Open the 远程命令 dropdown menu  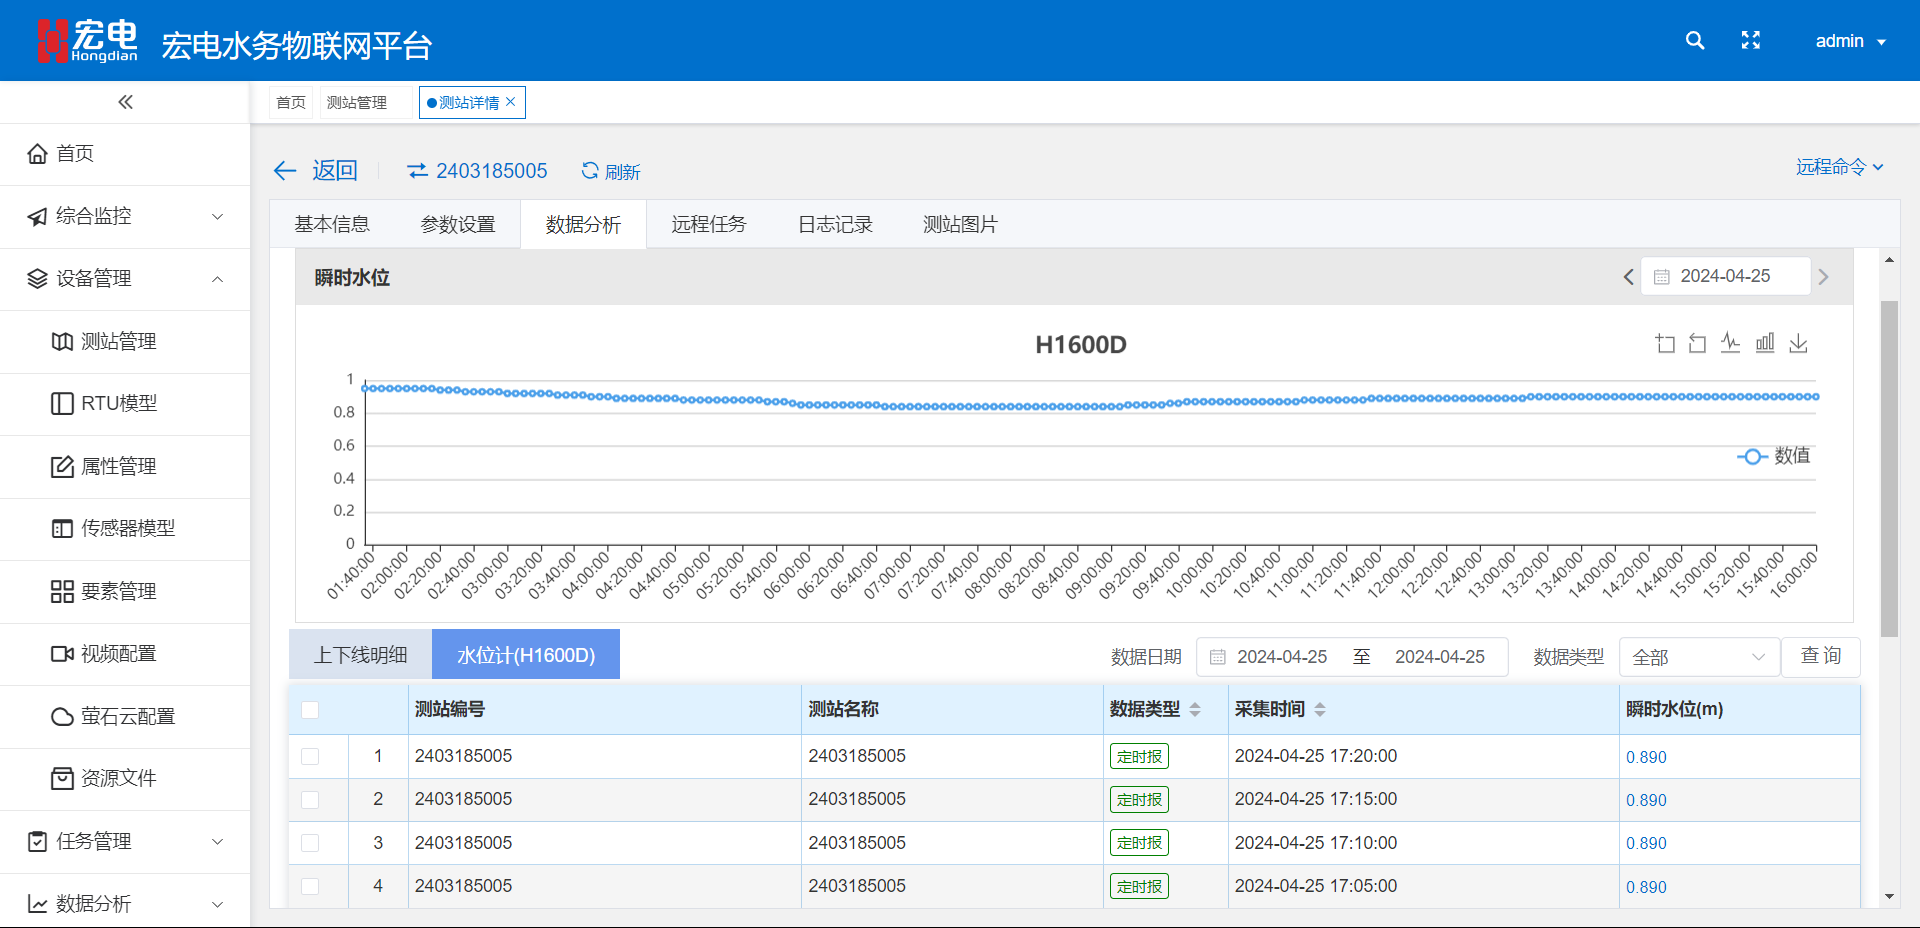[1839, 167]
